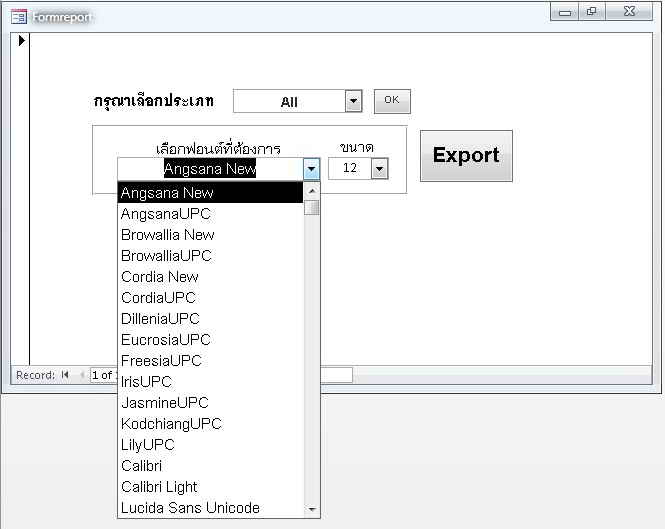Go to first record navigation button
This screenshot has width=665, height=529.
point(65,375)
